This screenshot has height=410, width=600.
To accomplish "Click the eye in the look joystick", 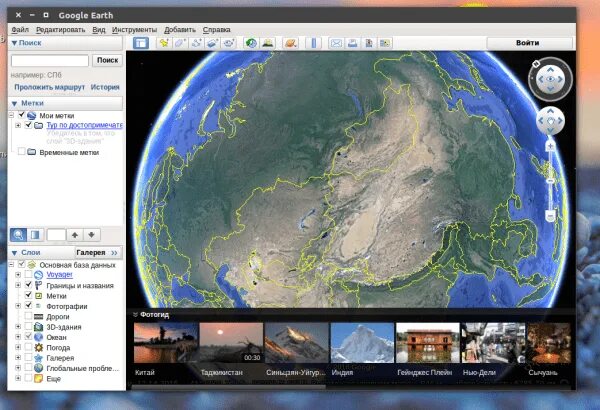I will point(550,79).
